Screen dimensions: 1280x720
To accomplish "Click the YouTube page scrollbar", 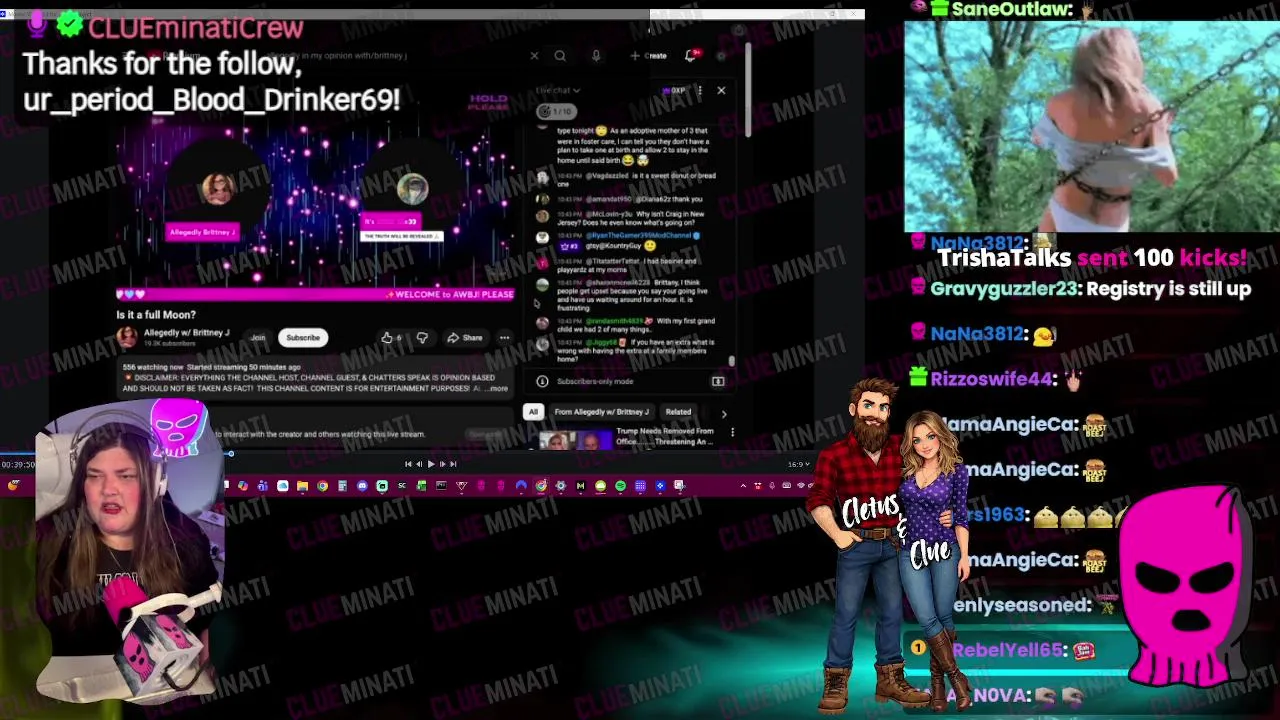I will pos(746,90).
